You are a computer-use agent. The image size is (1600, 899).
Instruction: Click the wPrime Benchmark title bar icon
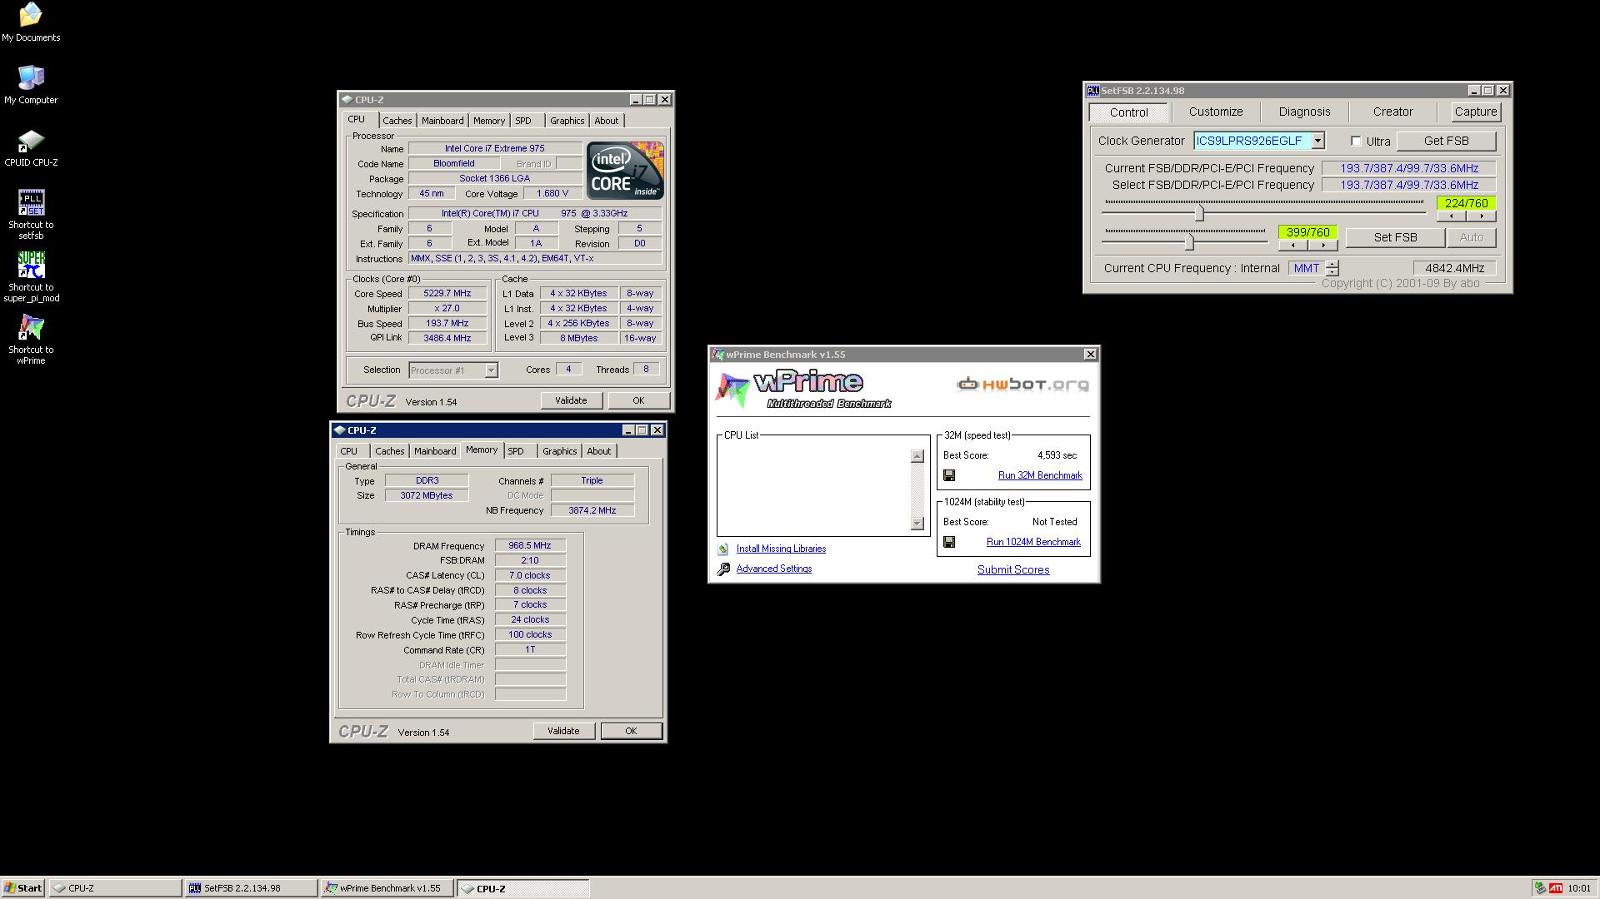(718, 354)
